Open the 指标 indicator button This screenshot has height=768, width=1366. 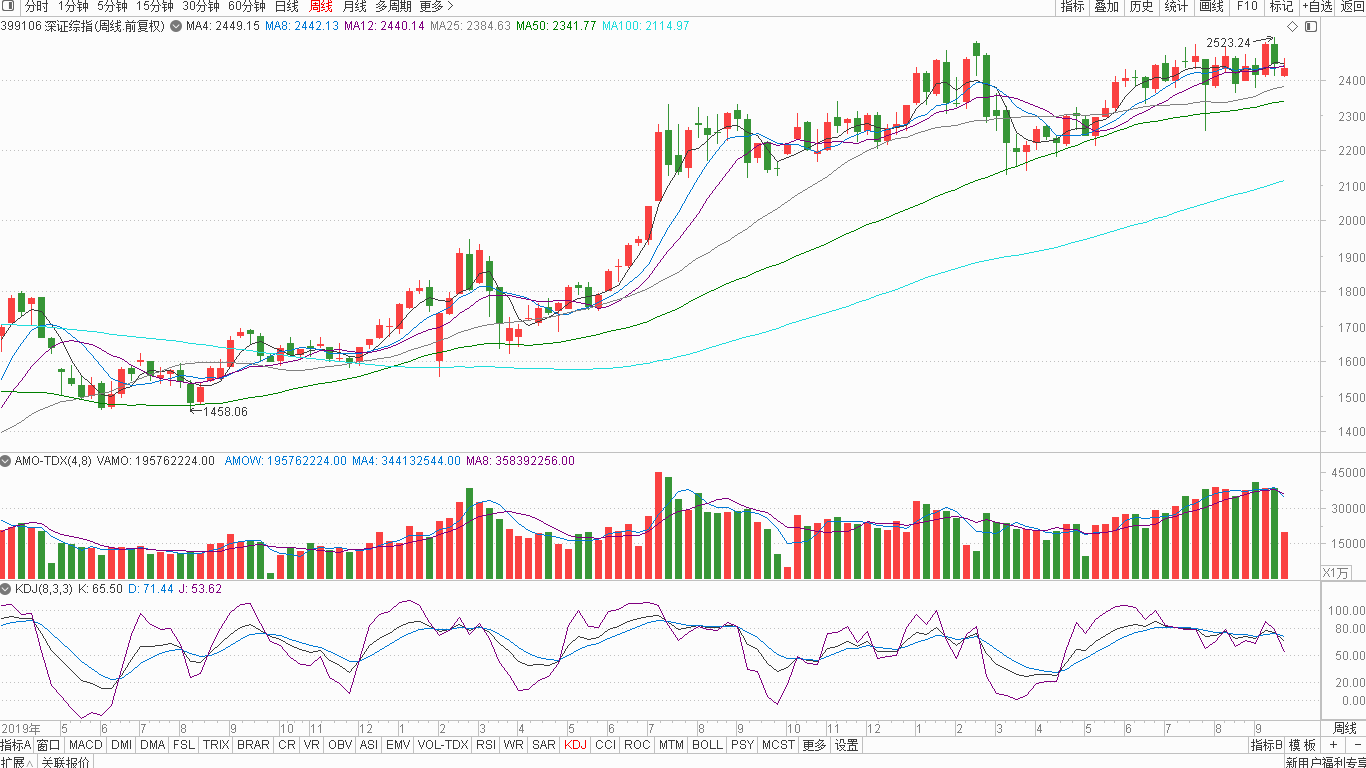[x=1073, y=6]
